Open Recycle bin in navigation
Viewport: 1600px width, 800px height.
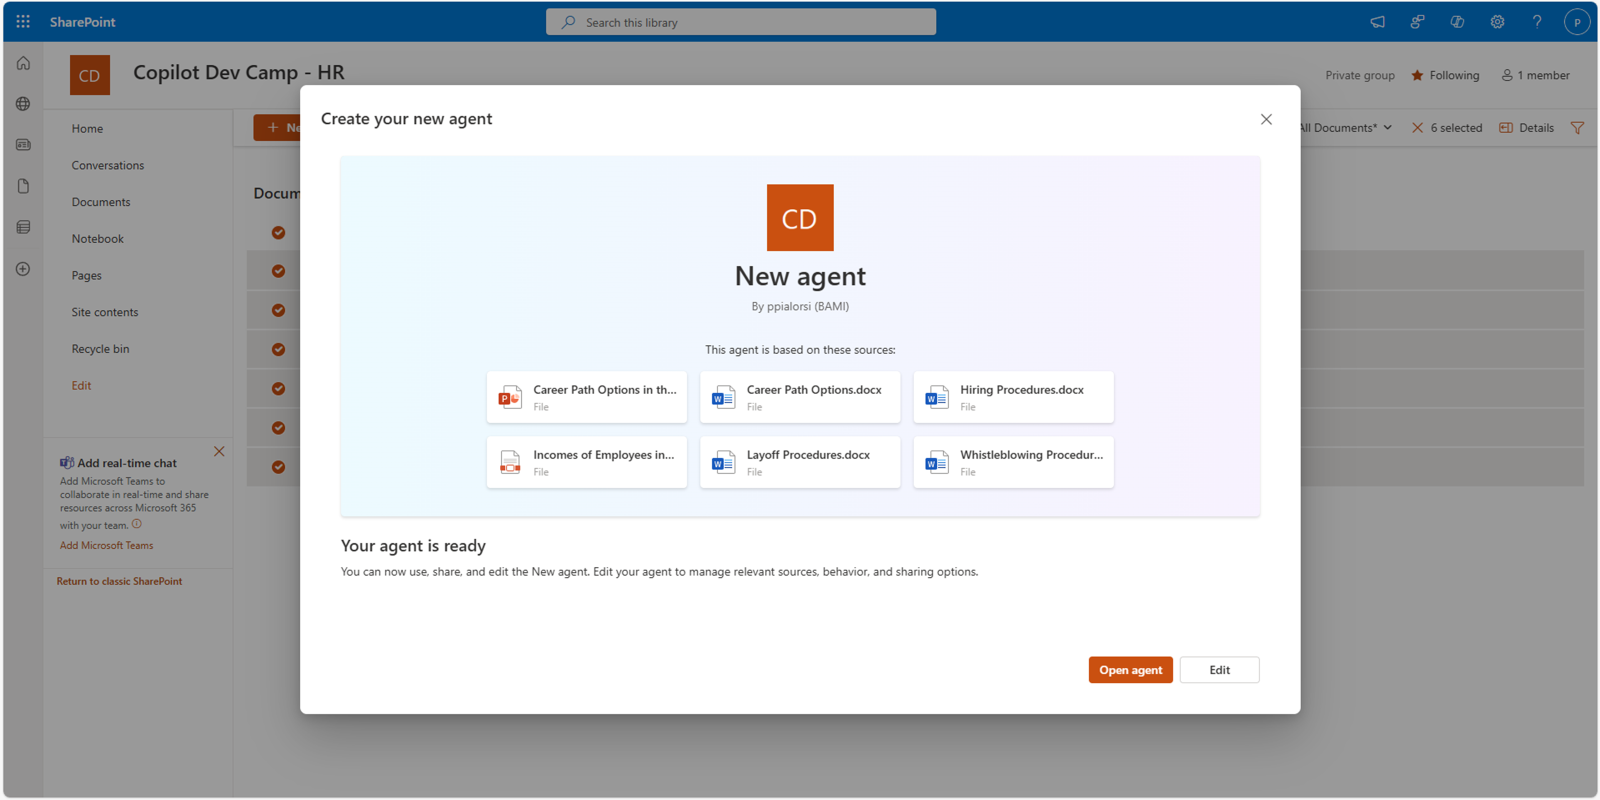click(x=100, y=349)
